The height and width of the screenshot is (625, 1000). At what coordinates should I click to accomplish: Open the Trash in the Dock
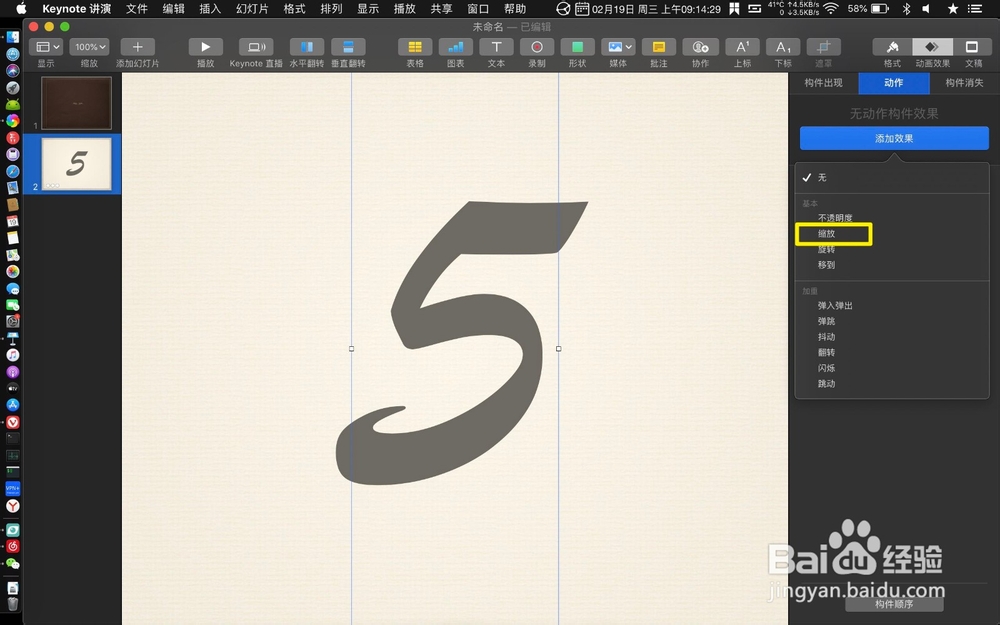[x=12, y=604]
